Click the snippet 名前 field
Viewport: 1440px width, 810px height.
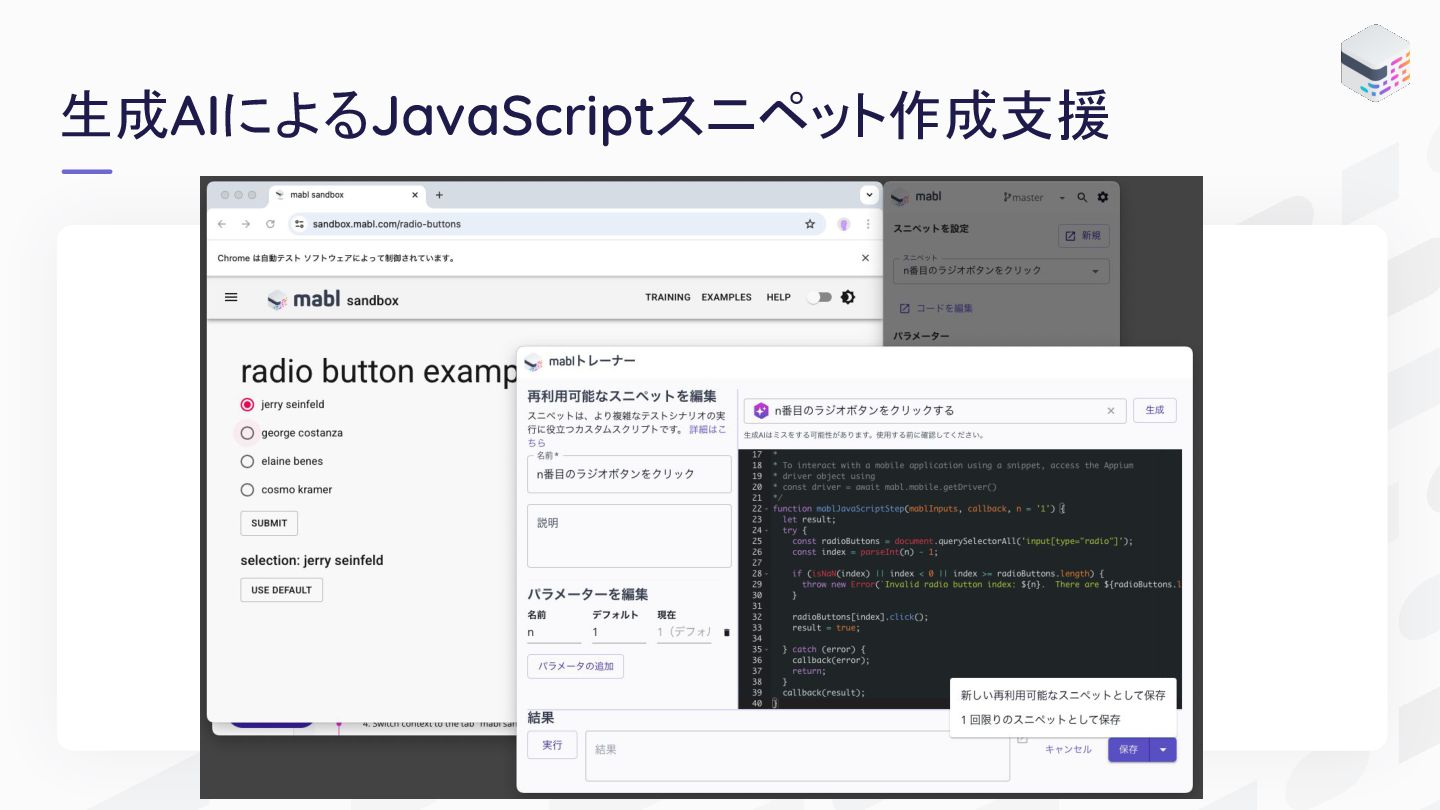tap(629, 474)
